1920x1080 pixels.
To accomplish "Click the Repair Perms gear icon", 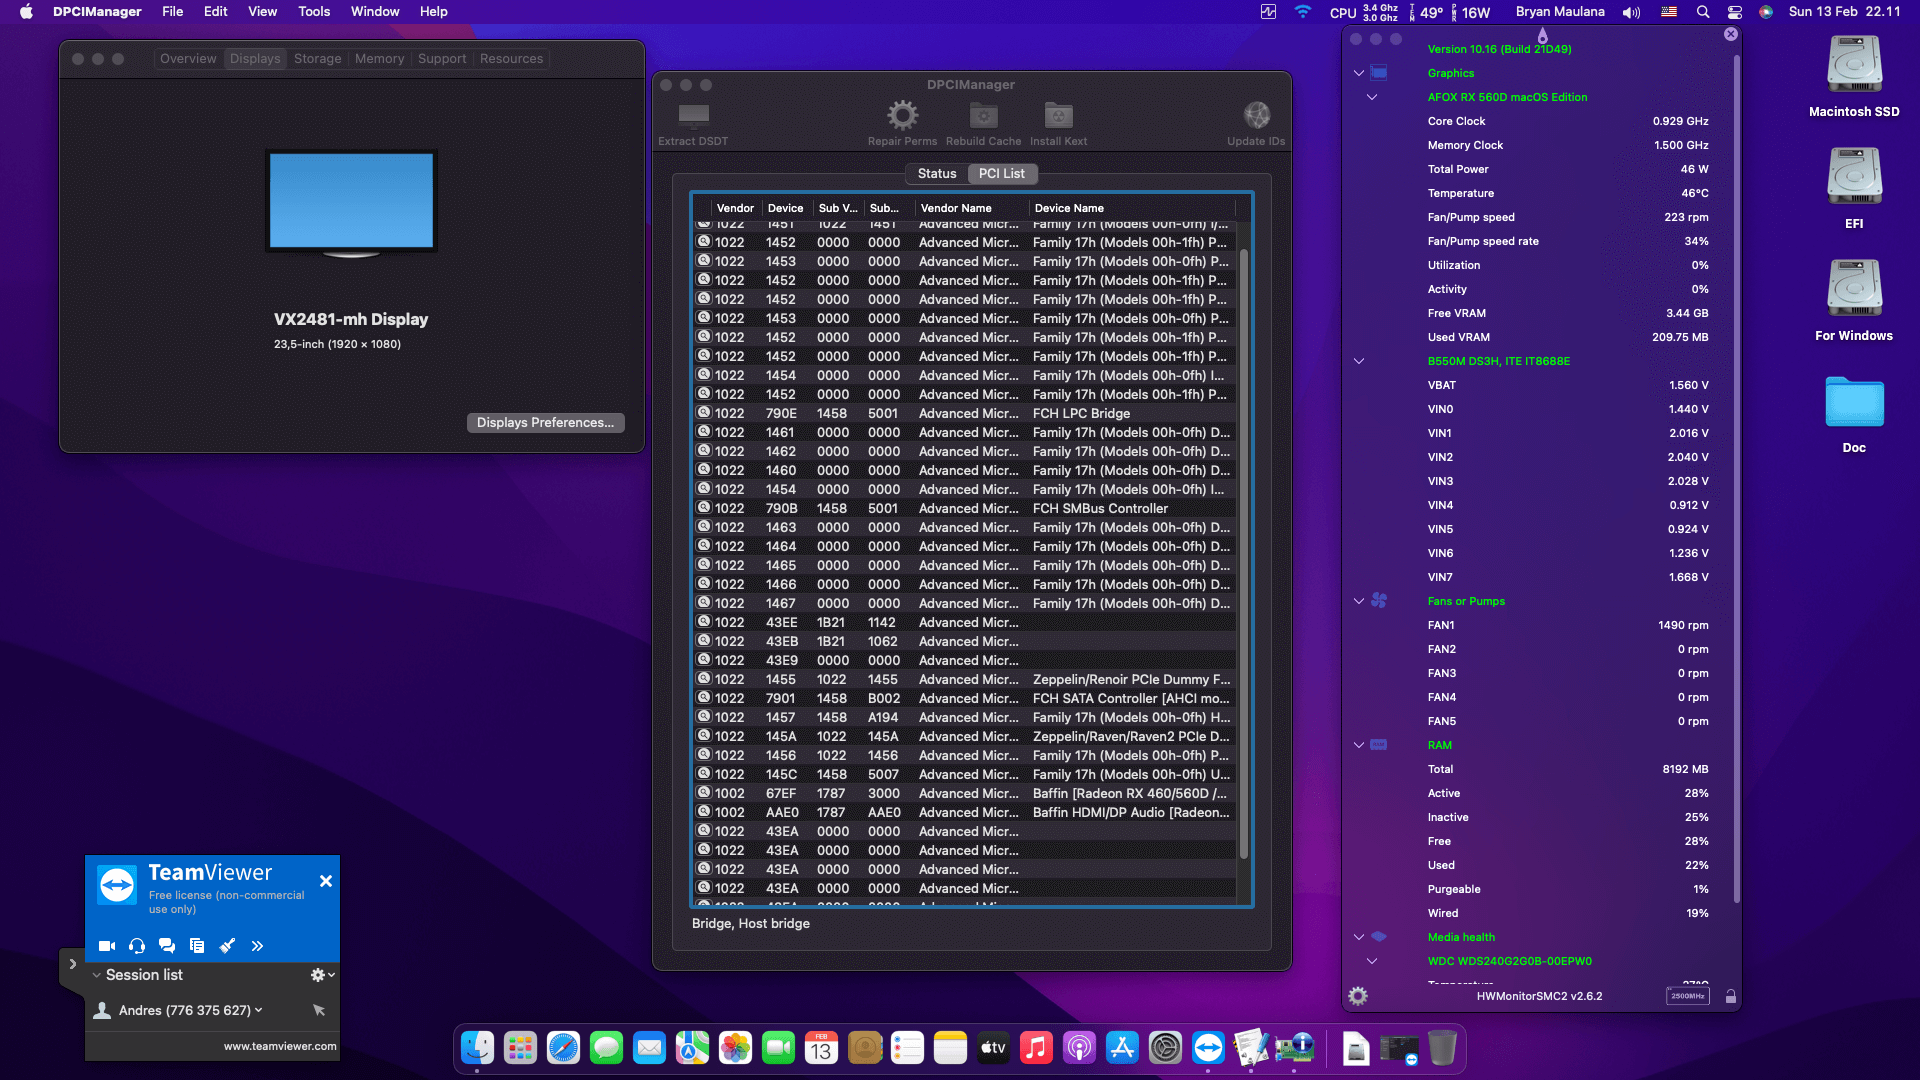I will tap(902, 115).
